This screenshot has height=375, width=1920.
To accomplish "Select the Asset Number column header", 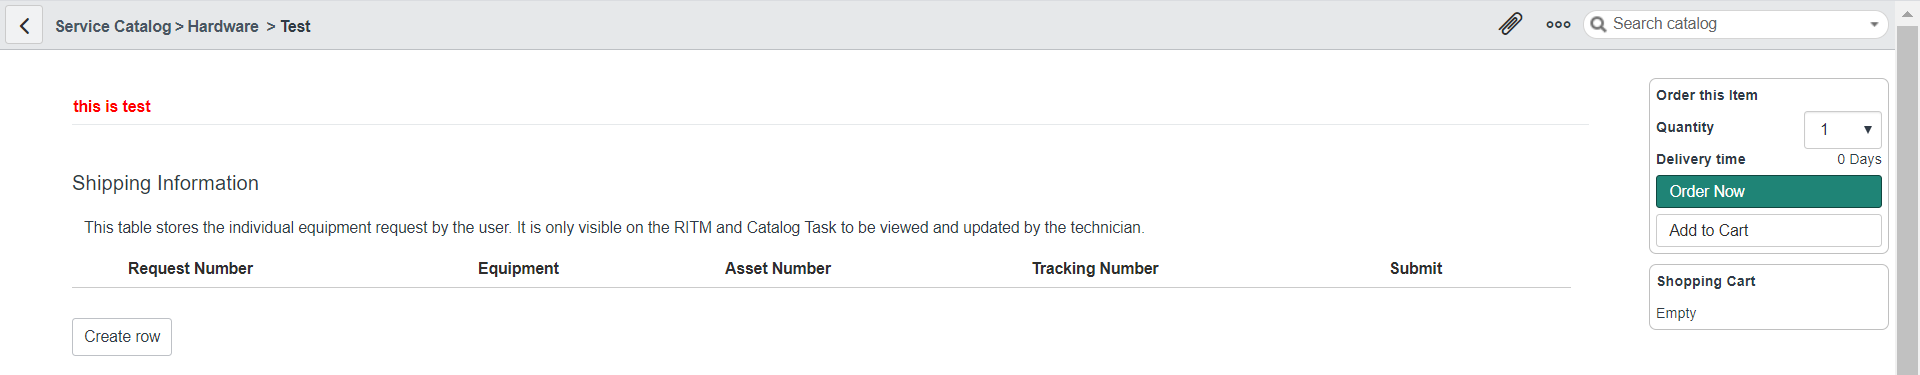I will coord(778,268).
